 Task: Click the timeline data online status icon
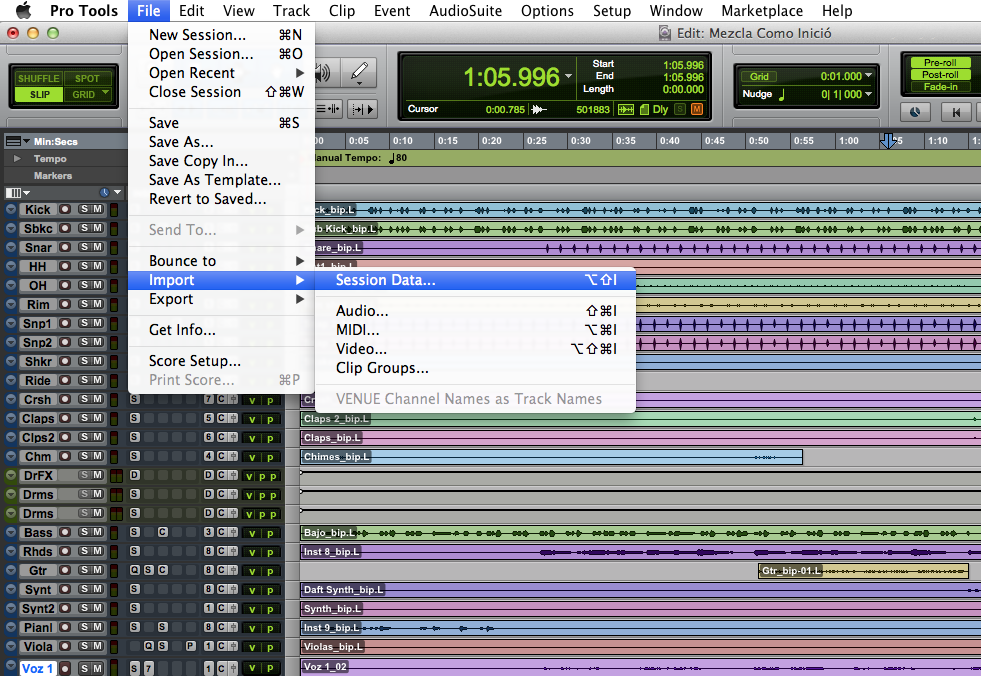[x=626, y=110]
